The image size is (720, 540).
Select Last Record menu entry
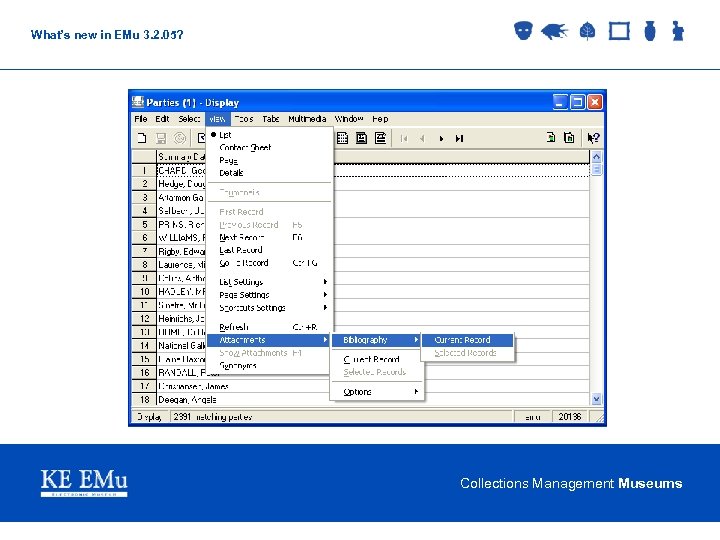[270, 250]
